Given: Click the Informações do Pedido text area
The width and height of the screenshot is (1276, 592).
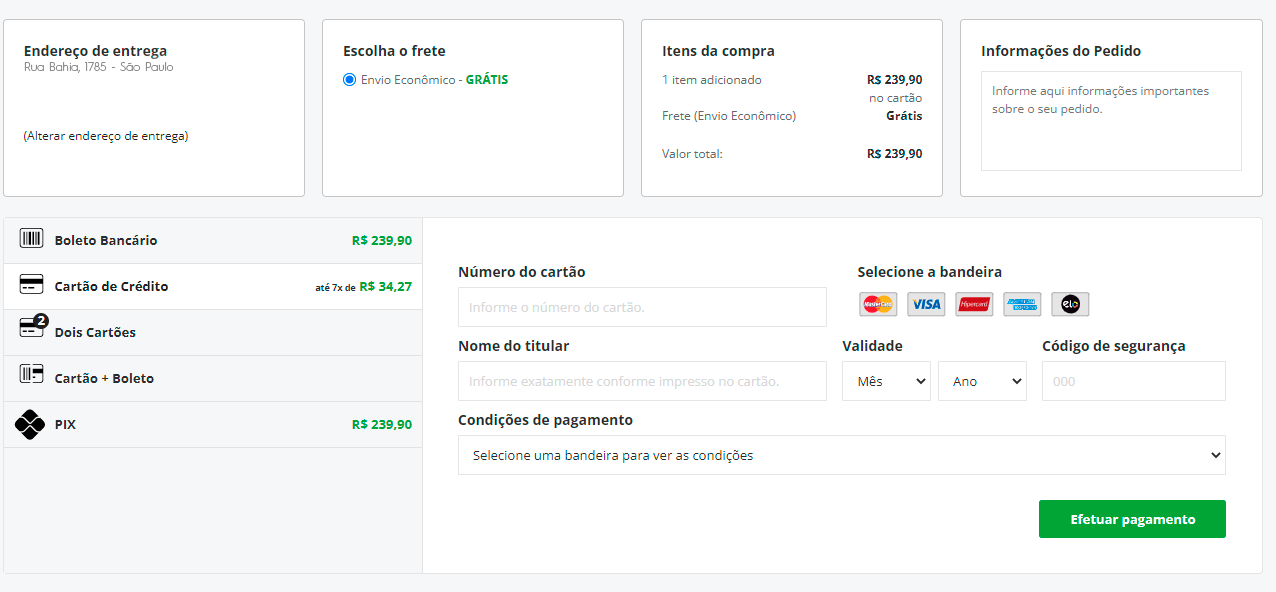Looking at the screenshot, I should (1111, 121).
